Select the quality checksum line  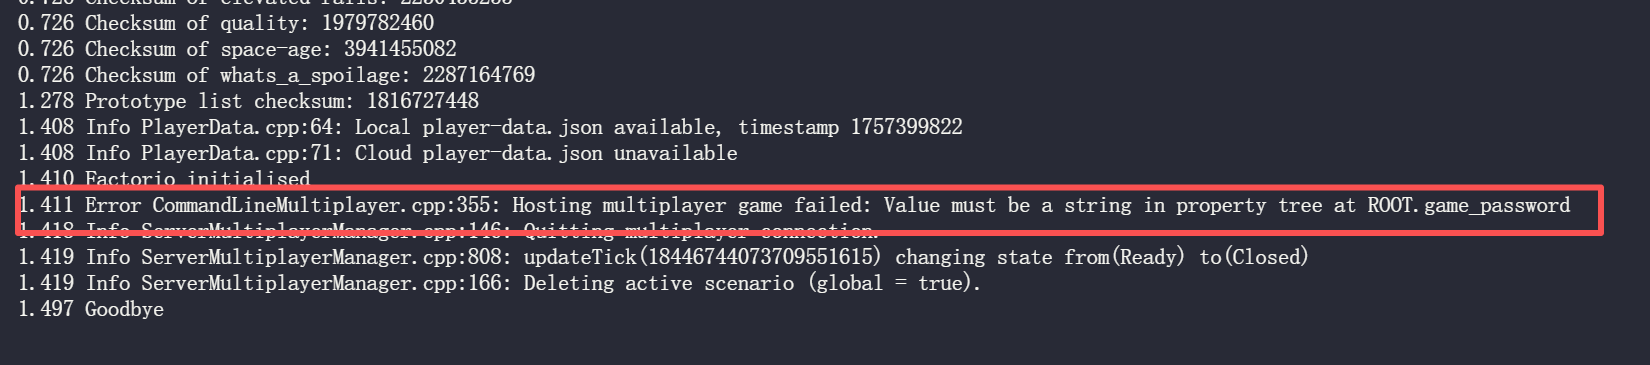pos(226,23)
